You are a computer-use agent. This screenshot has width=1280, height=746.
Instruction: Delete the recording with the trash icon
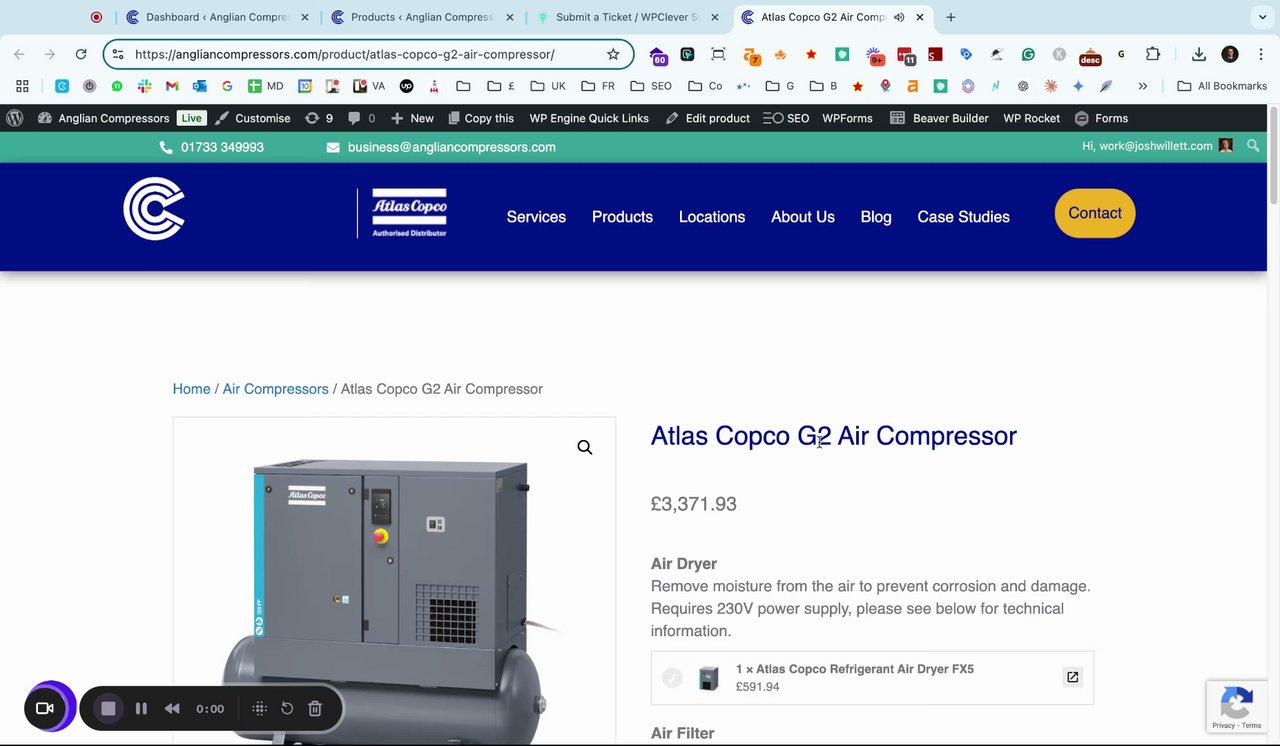coord(315,708)
